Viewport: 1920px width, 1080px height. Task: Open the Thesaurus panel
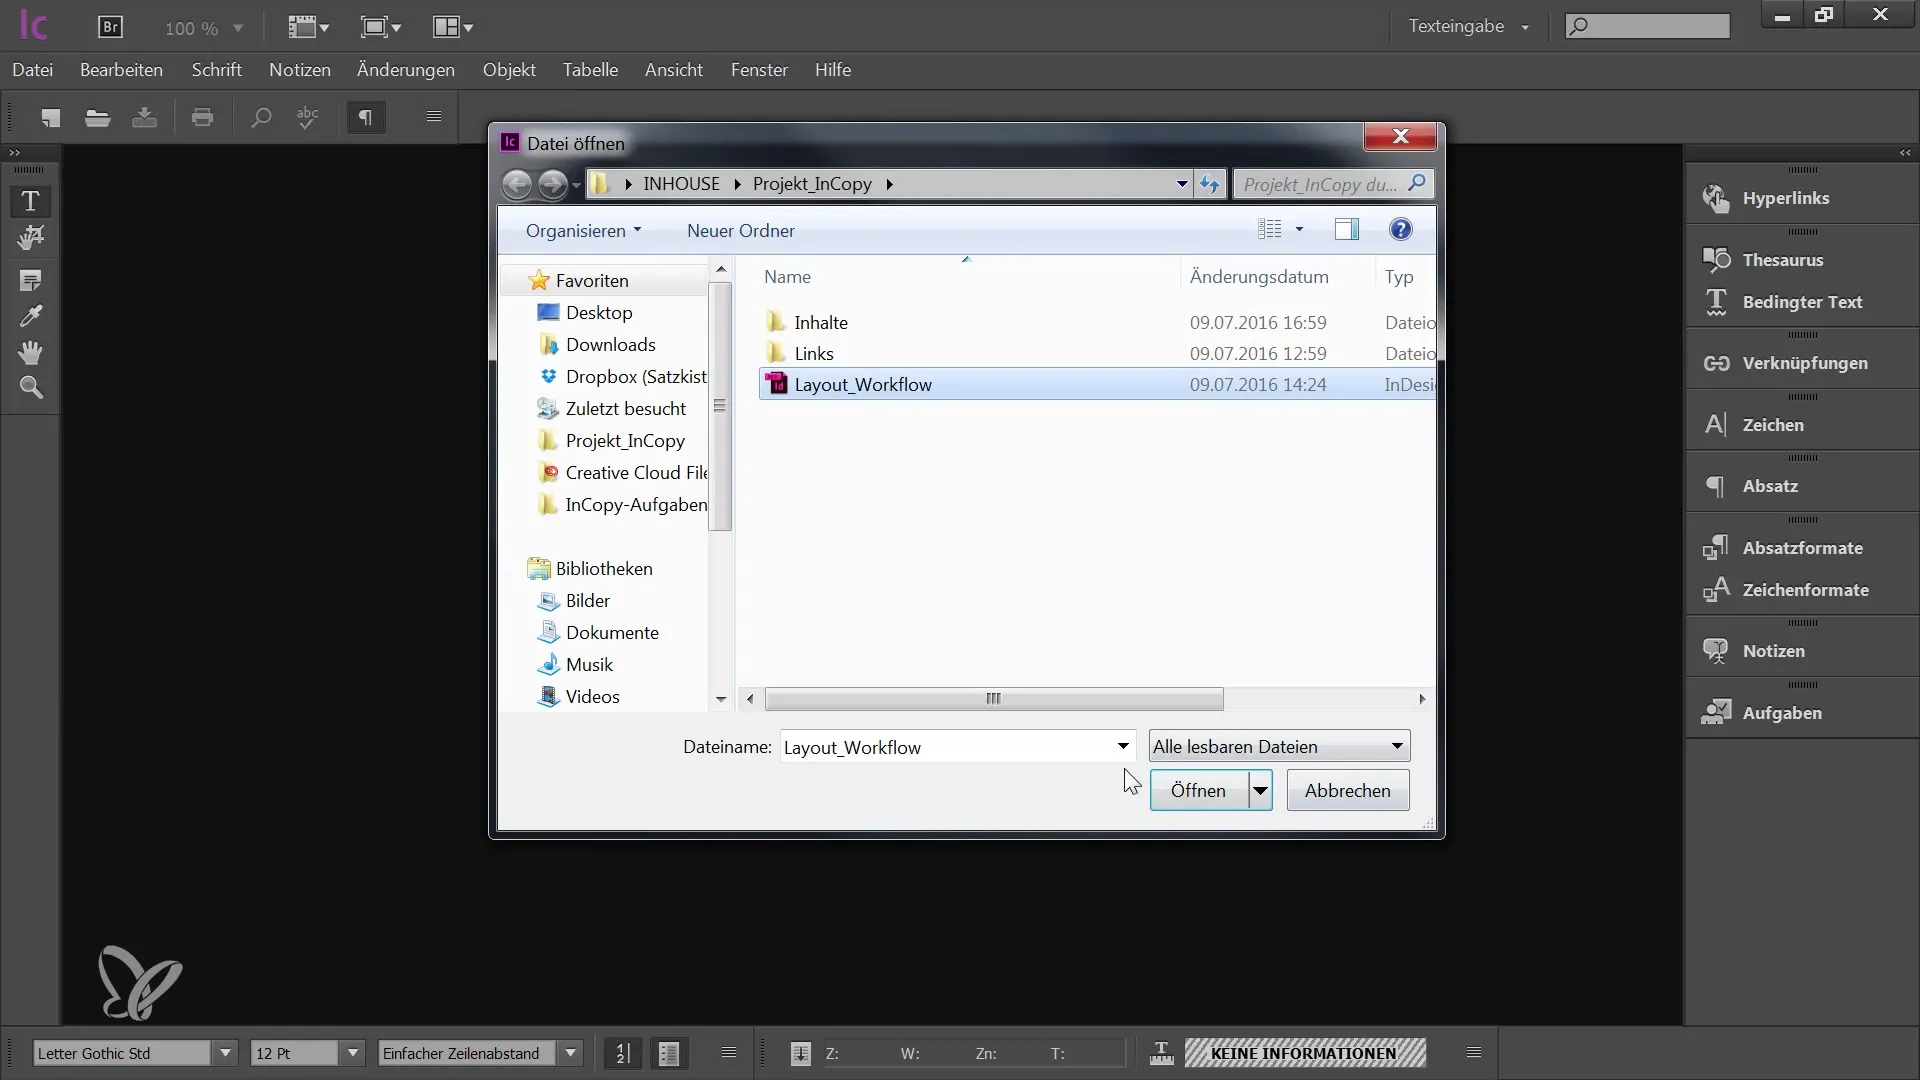[x=1783, y=258]
